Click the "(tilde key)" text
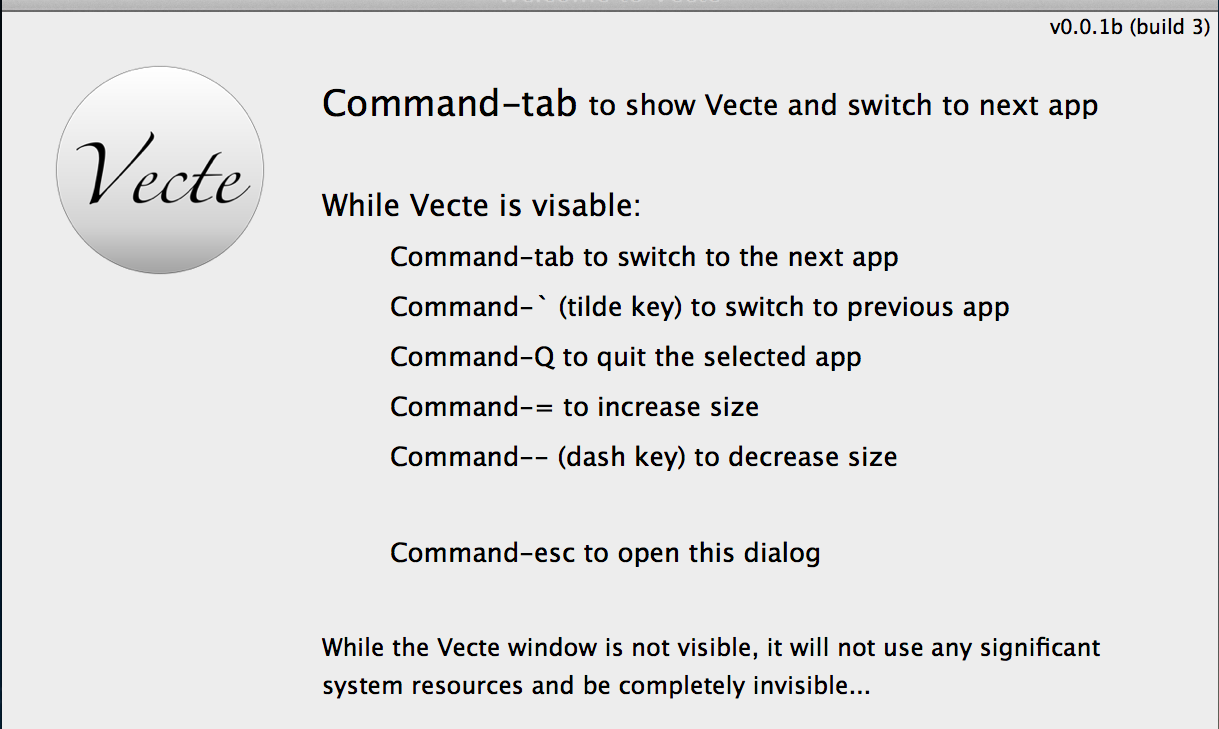Screen dimensions: 1219x729 click(620, 307)
